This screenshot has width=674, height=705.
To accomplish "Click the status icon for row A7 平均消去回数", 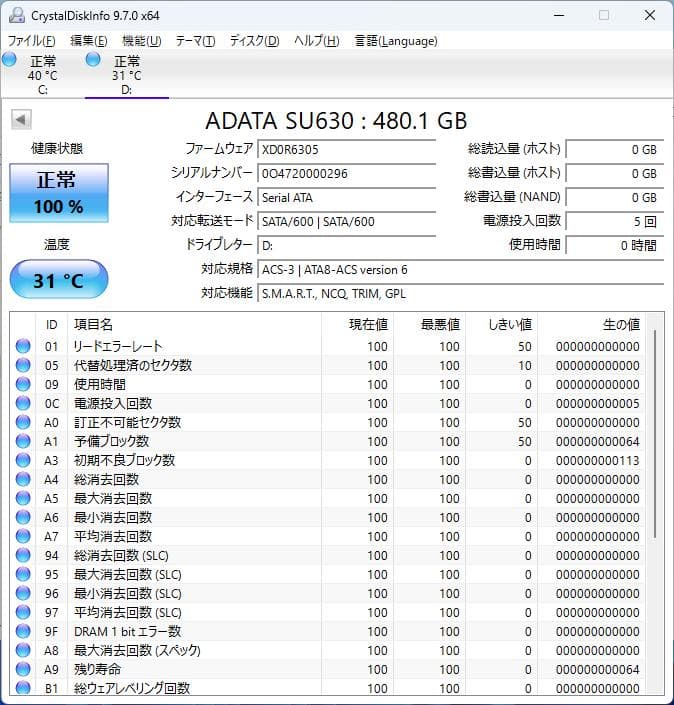I will click(23, 536).
